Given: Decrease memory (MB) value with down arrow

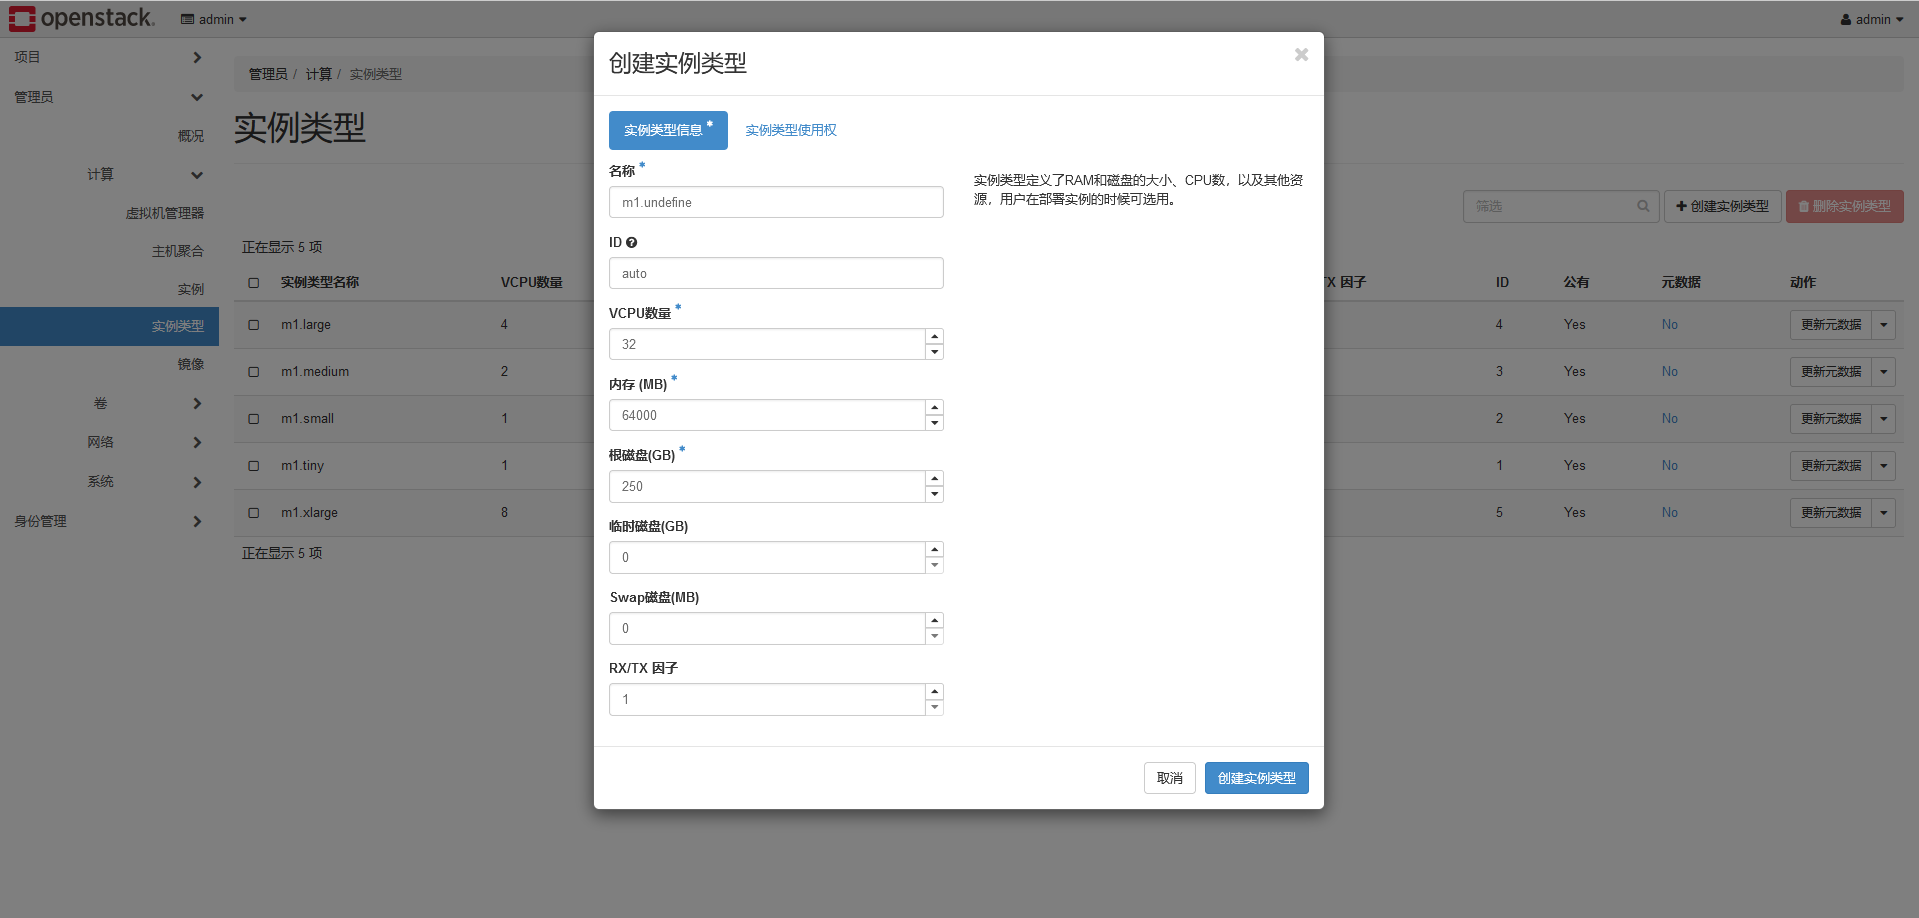Looking at the screenshot, I should tap(934, 423).
